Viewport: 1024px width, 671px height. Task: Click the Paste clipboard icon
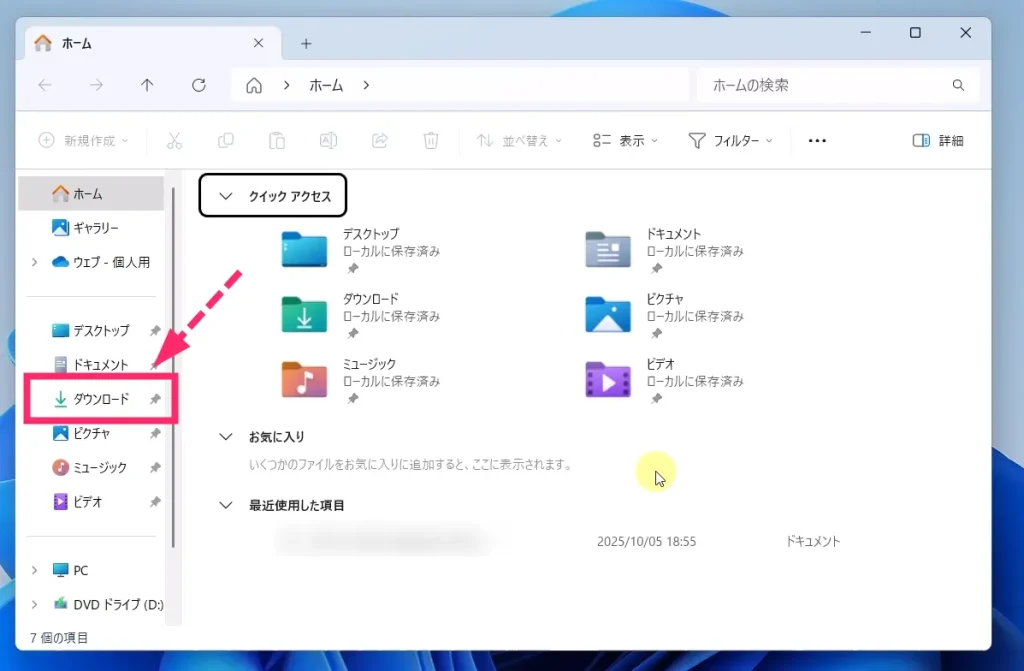point(277,141)
